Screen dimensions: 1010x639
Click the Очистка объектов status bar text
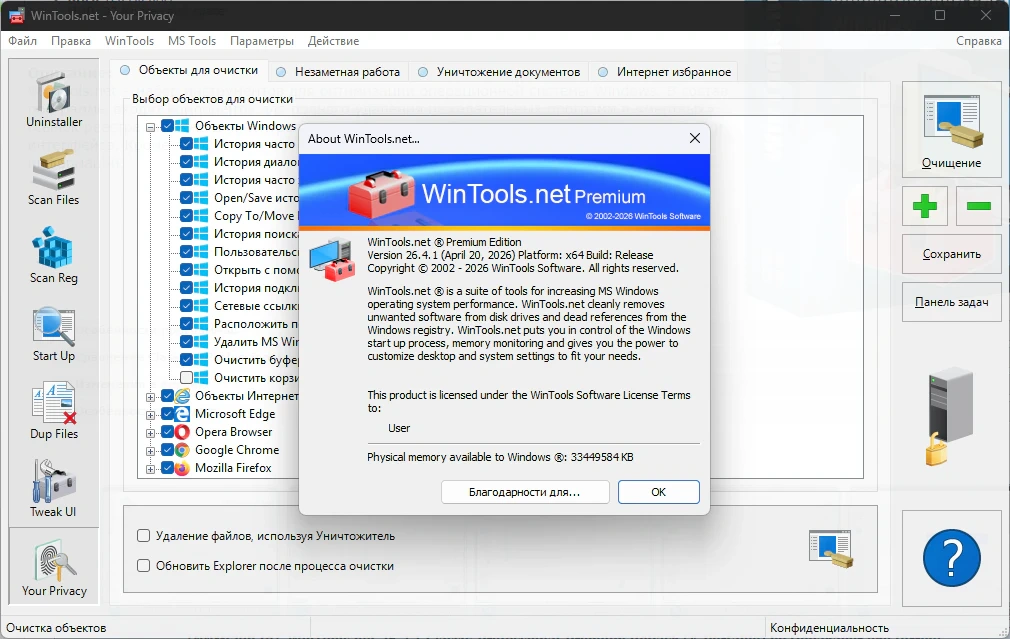coord(56,628)
